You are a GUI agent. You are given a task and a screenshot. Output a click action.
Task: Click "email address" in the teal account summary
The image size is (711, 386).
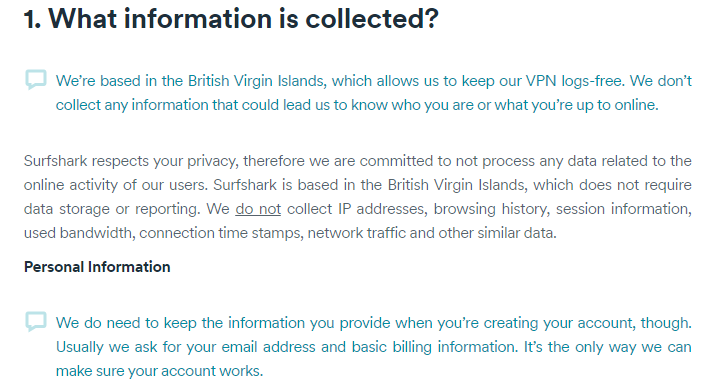click(268, 347)
